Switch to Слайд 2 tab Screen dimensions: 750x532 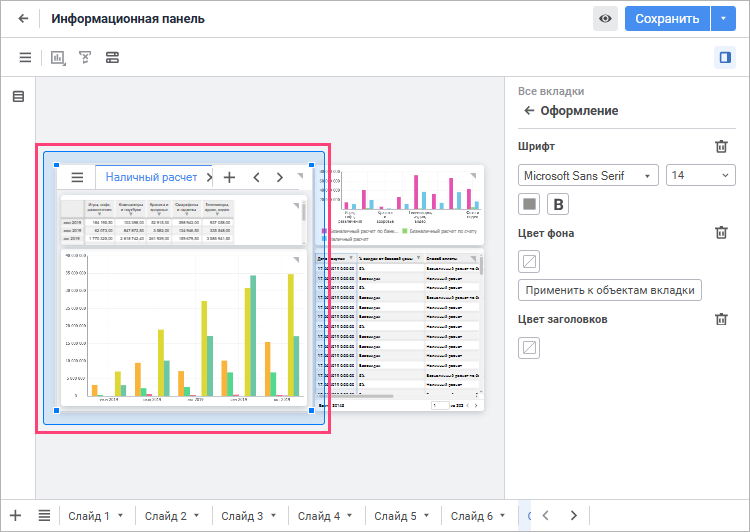pyautogui.click(x=165, y=516)
